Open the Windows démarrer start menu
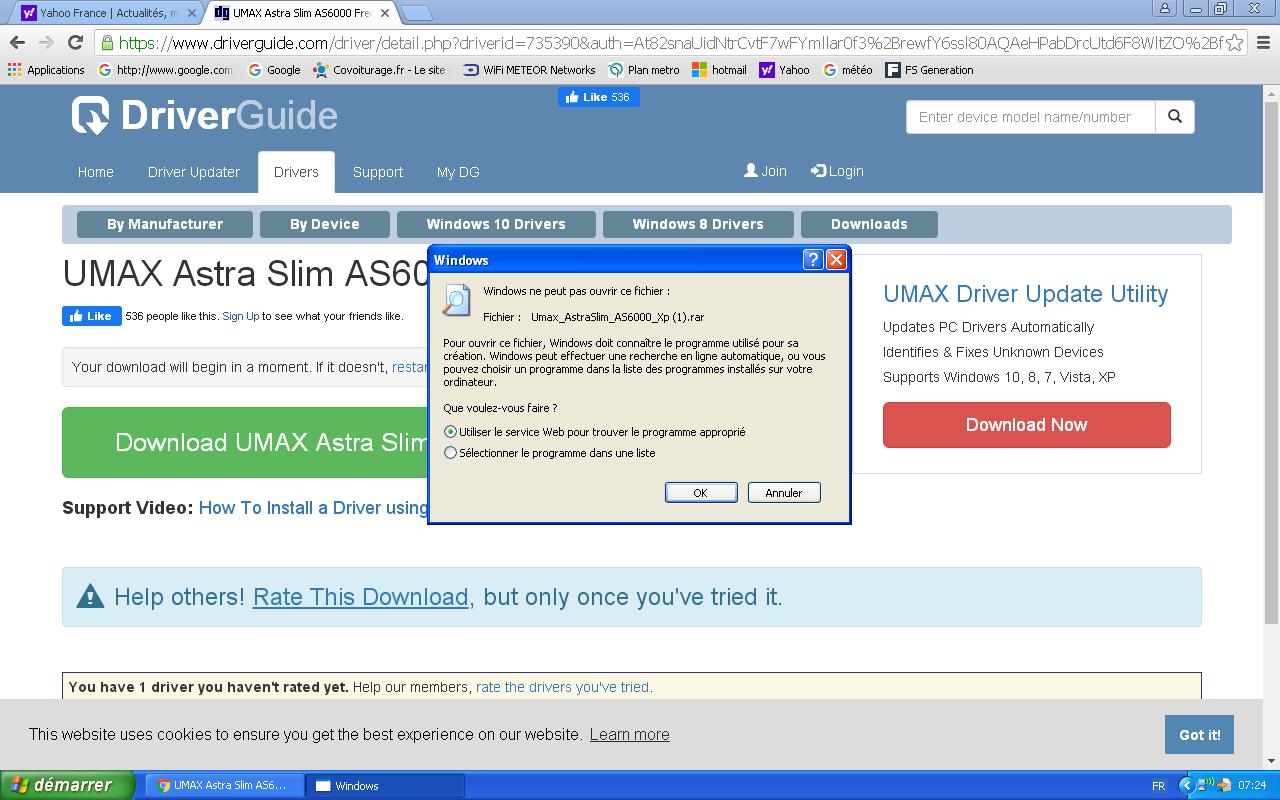This screenshot has height=800, width=1280. [67, 785]
